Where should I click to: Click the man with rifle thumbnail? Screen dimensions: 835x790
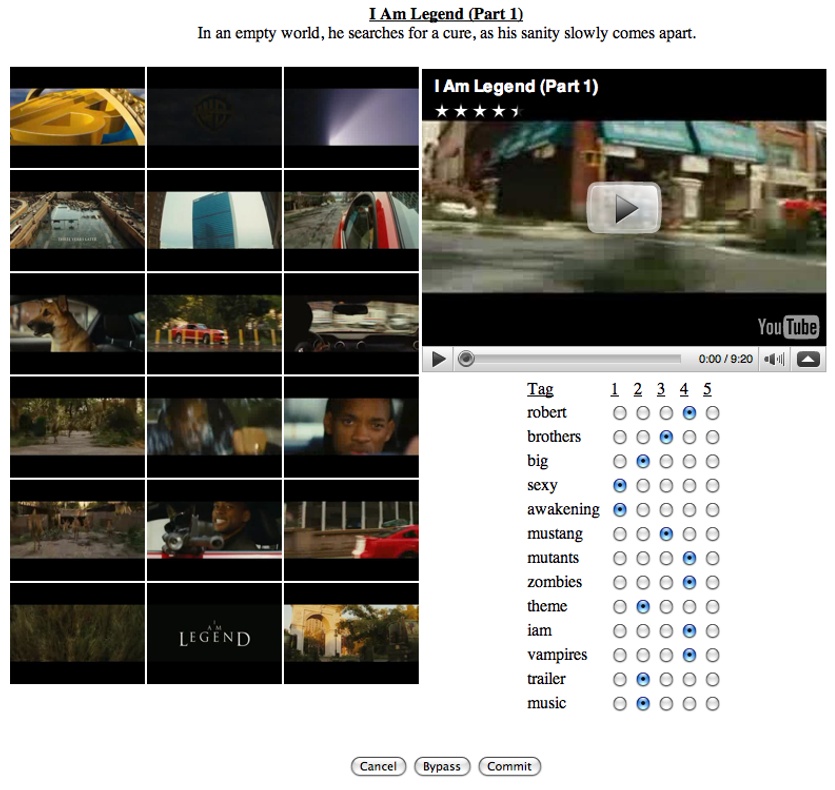click(214, 530)
